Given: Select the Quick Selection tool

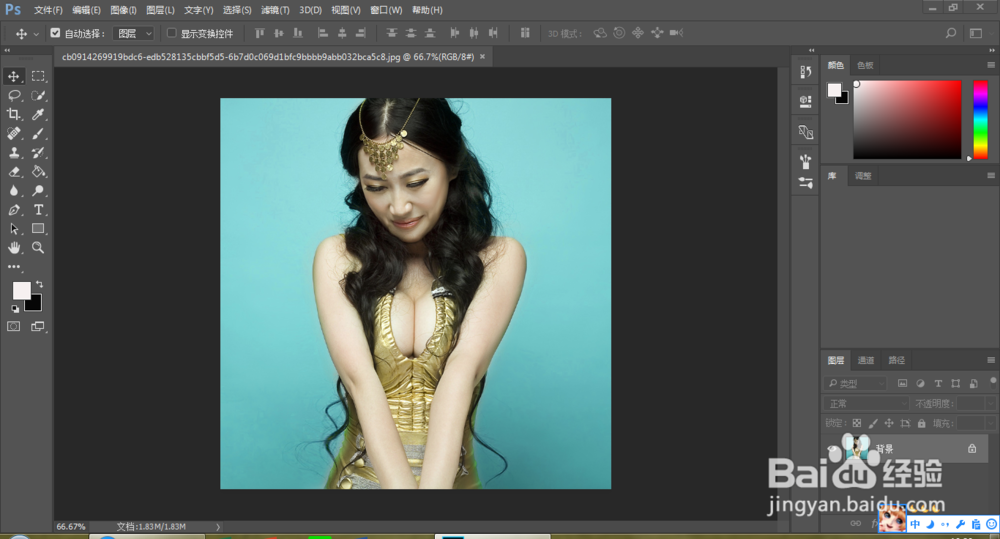Looking at the screenshot, I should (38, 96).
